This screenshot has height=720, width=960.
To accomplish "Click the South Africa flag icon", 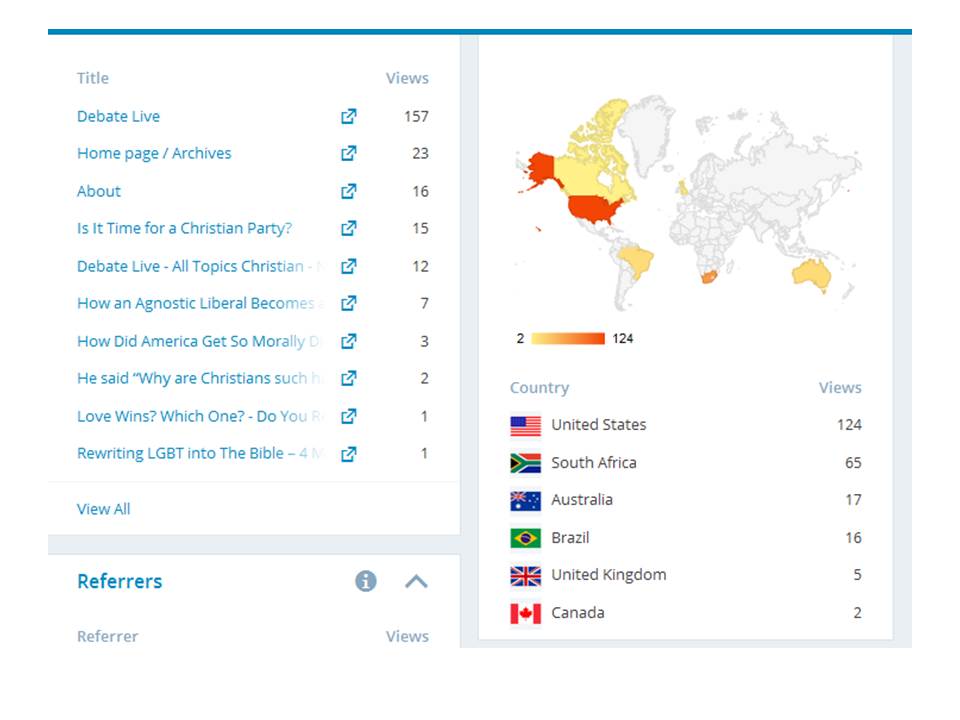I will pyautogui.click(x=525, y=463).
